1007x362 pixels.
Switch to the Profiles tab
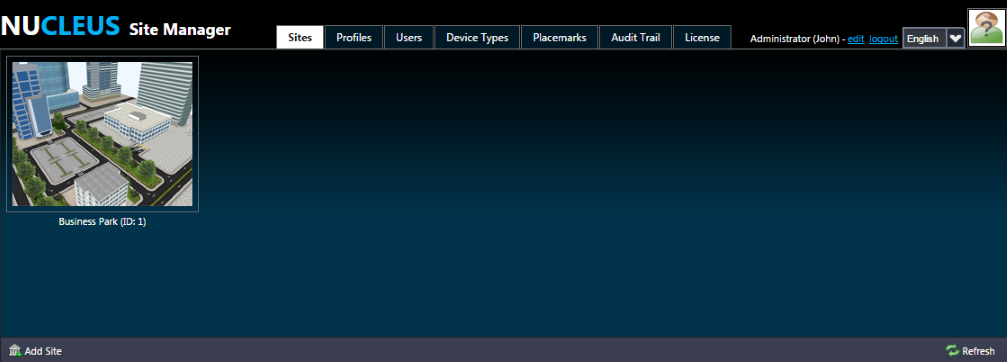point(354,37)
